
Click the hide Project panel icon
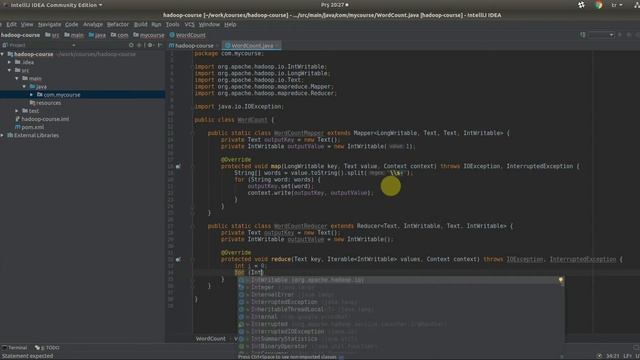point(160,45)
